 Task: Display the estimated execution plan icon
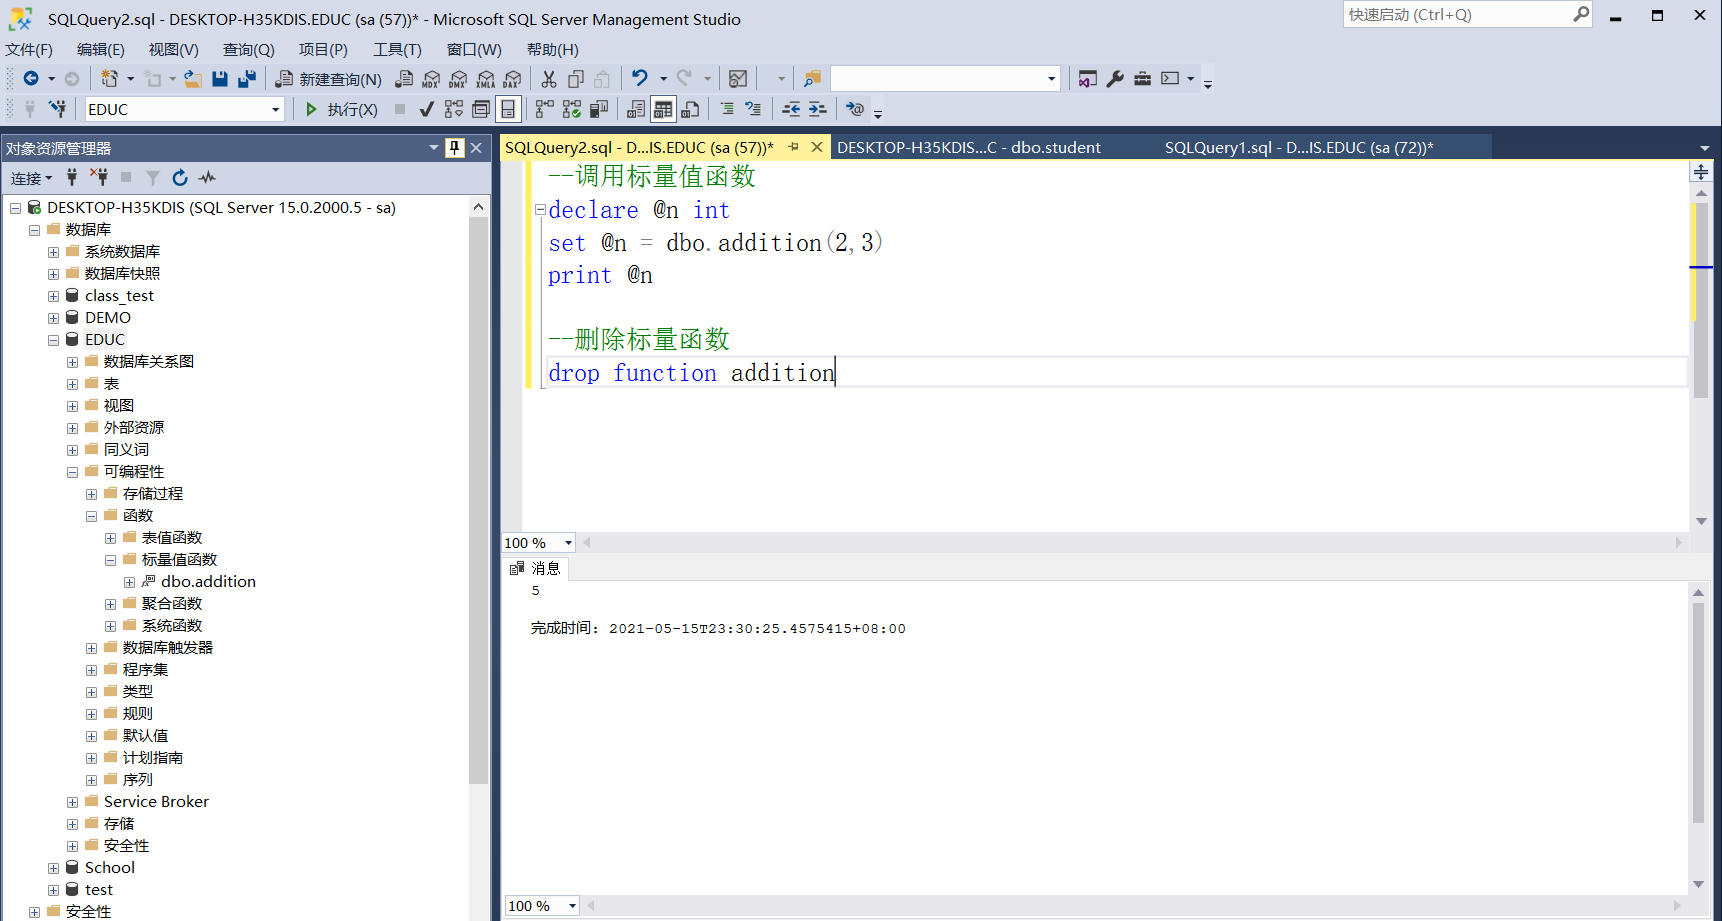click(454, 109)
